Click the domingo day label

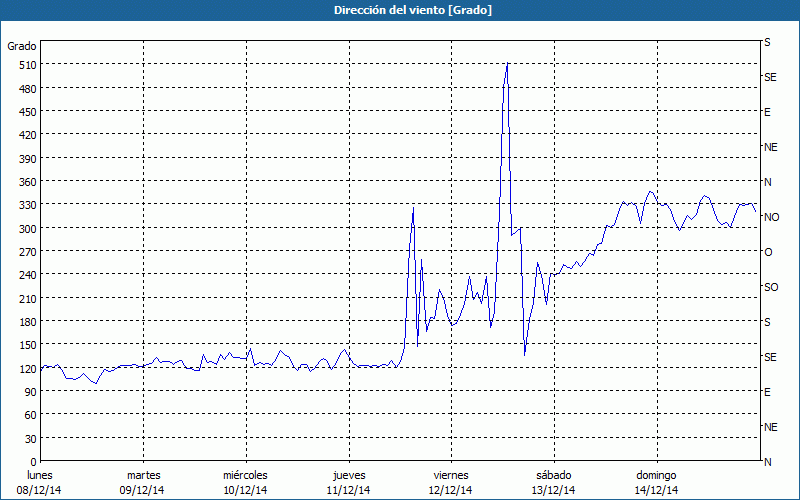(656, 475)
